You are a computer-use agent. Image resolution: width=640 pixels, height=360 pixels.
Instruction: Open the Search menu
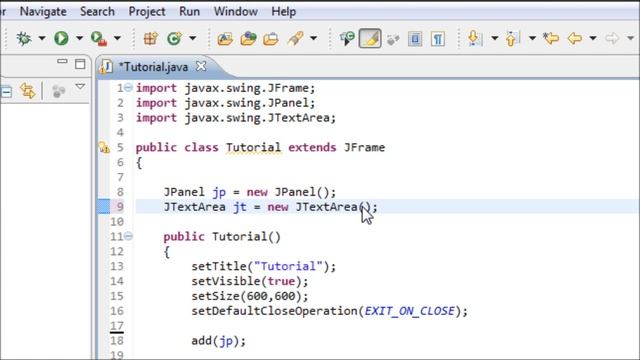(97, 11)
